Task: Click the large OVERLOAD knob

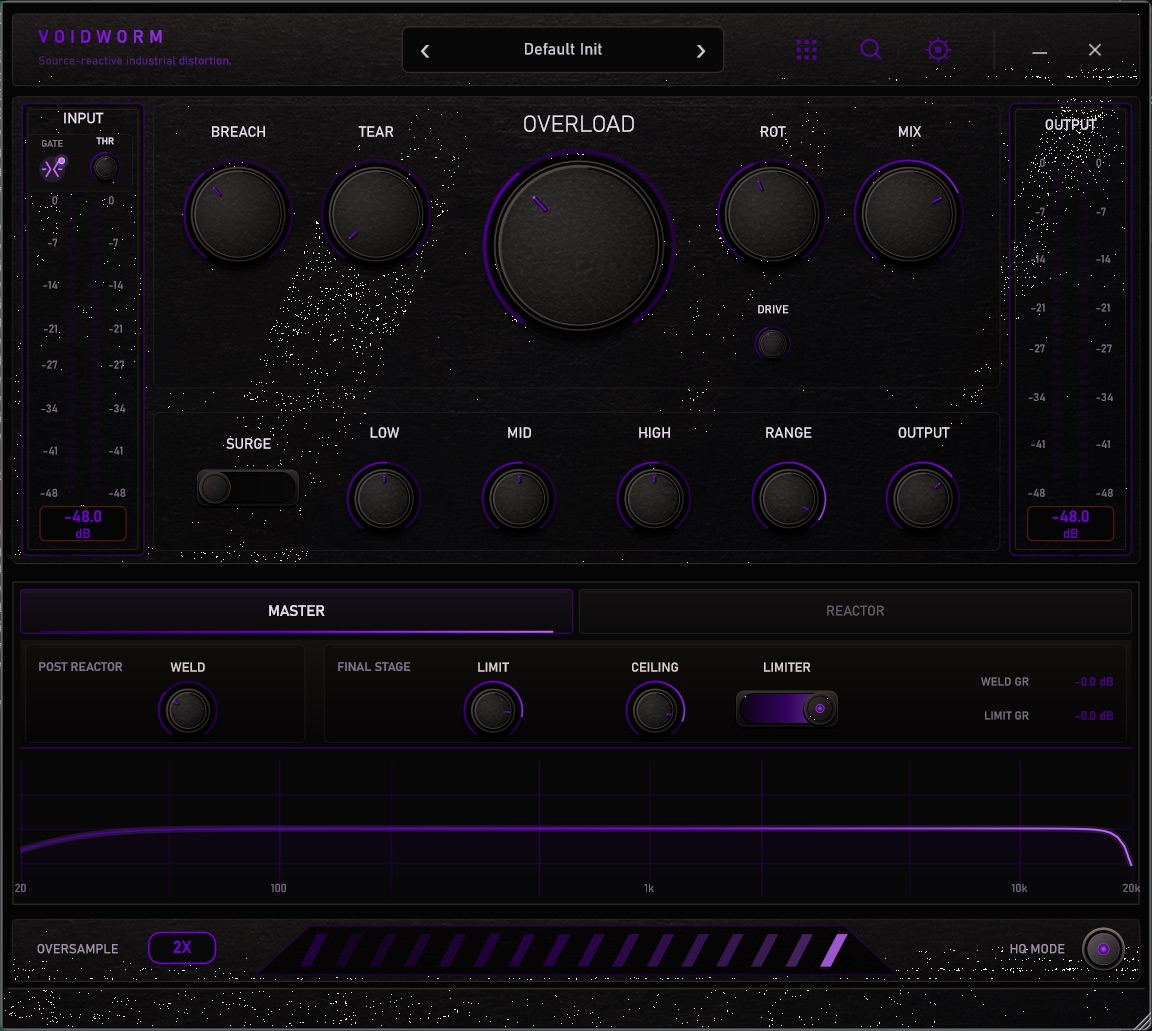Action: 579,244
